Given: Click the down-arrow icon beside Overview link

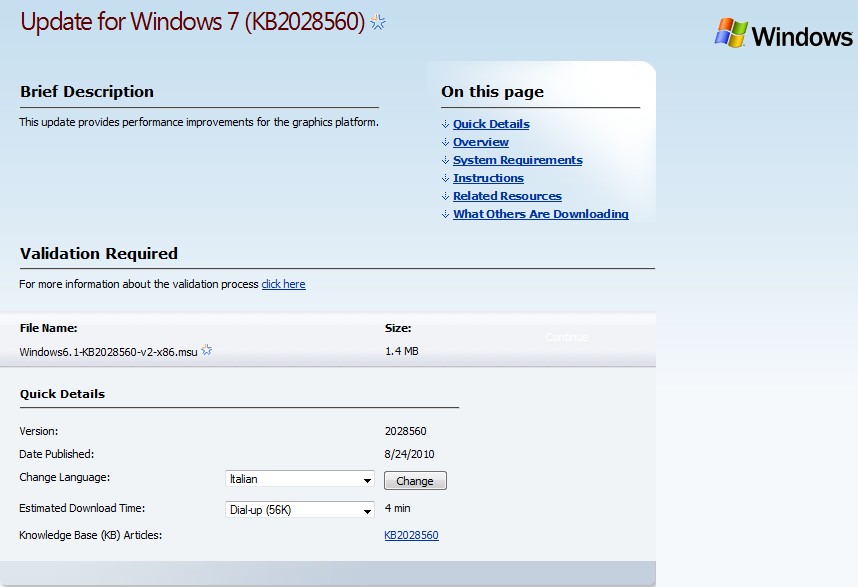Looking at the screenshot, I should pyautogui.click(x=445, y=142).
